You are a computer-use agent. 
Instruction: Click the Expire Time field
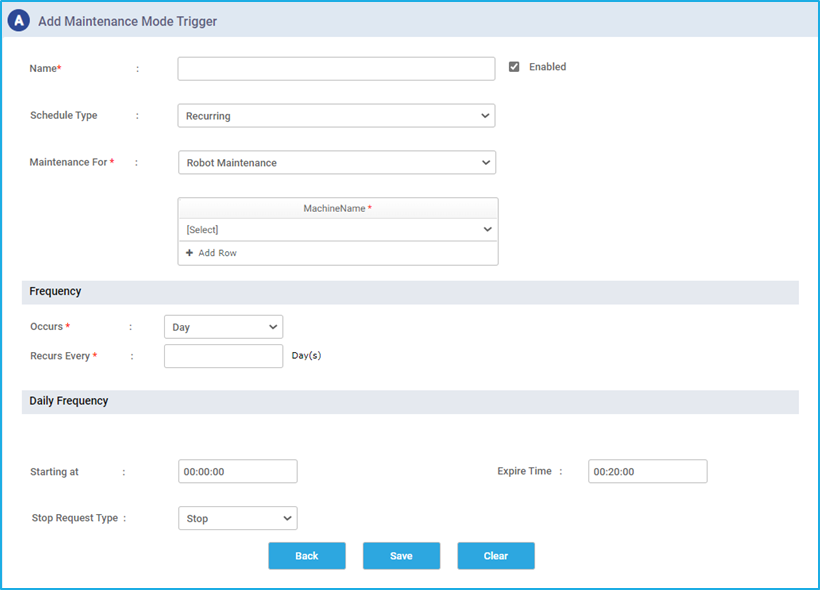point(647,471)
